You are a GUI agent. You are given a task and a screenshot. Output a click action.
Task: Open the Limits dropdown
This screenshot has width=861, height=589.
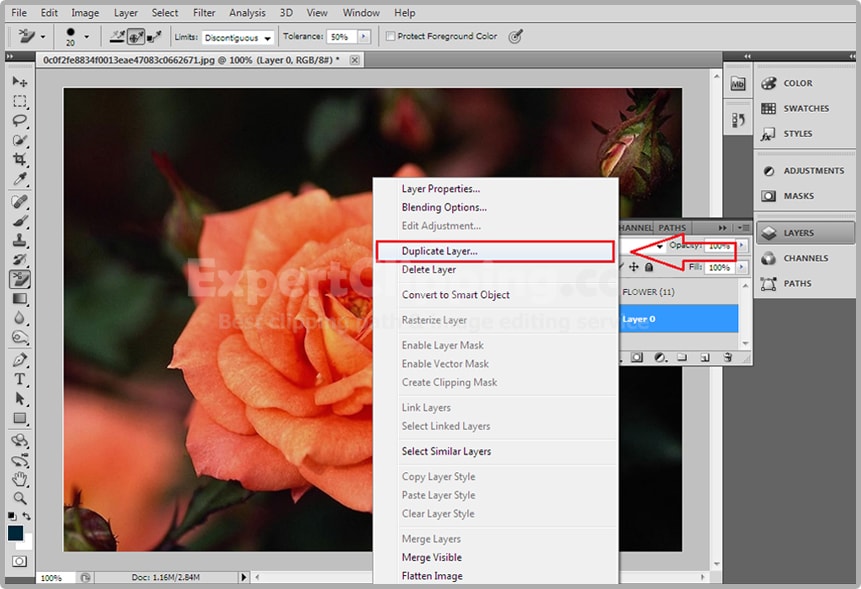coord(238,38)
